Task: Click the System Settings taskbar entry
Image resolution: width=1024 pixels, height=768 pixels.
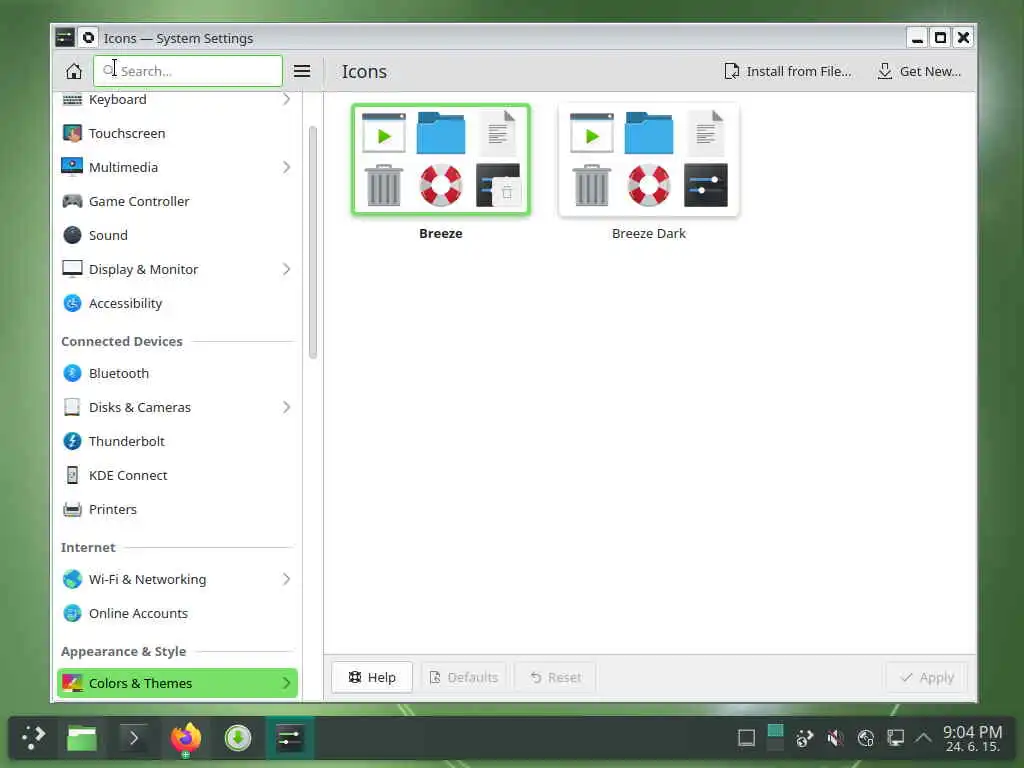Action: coord(290,738)
